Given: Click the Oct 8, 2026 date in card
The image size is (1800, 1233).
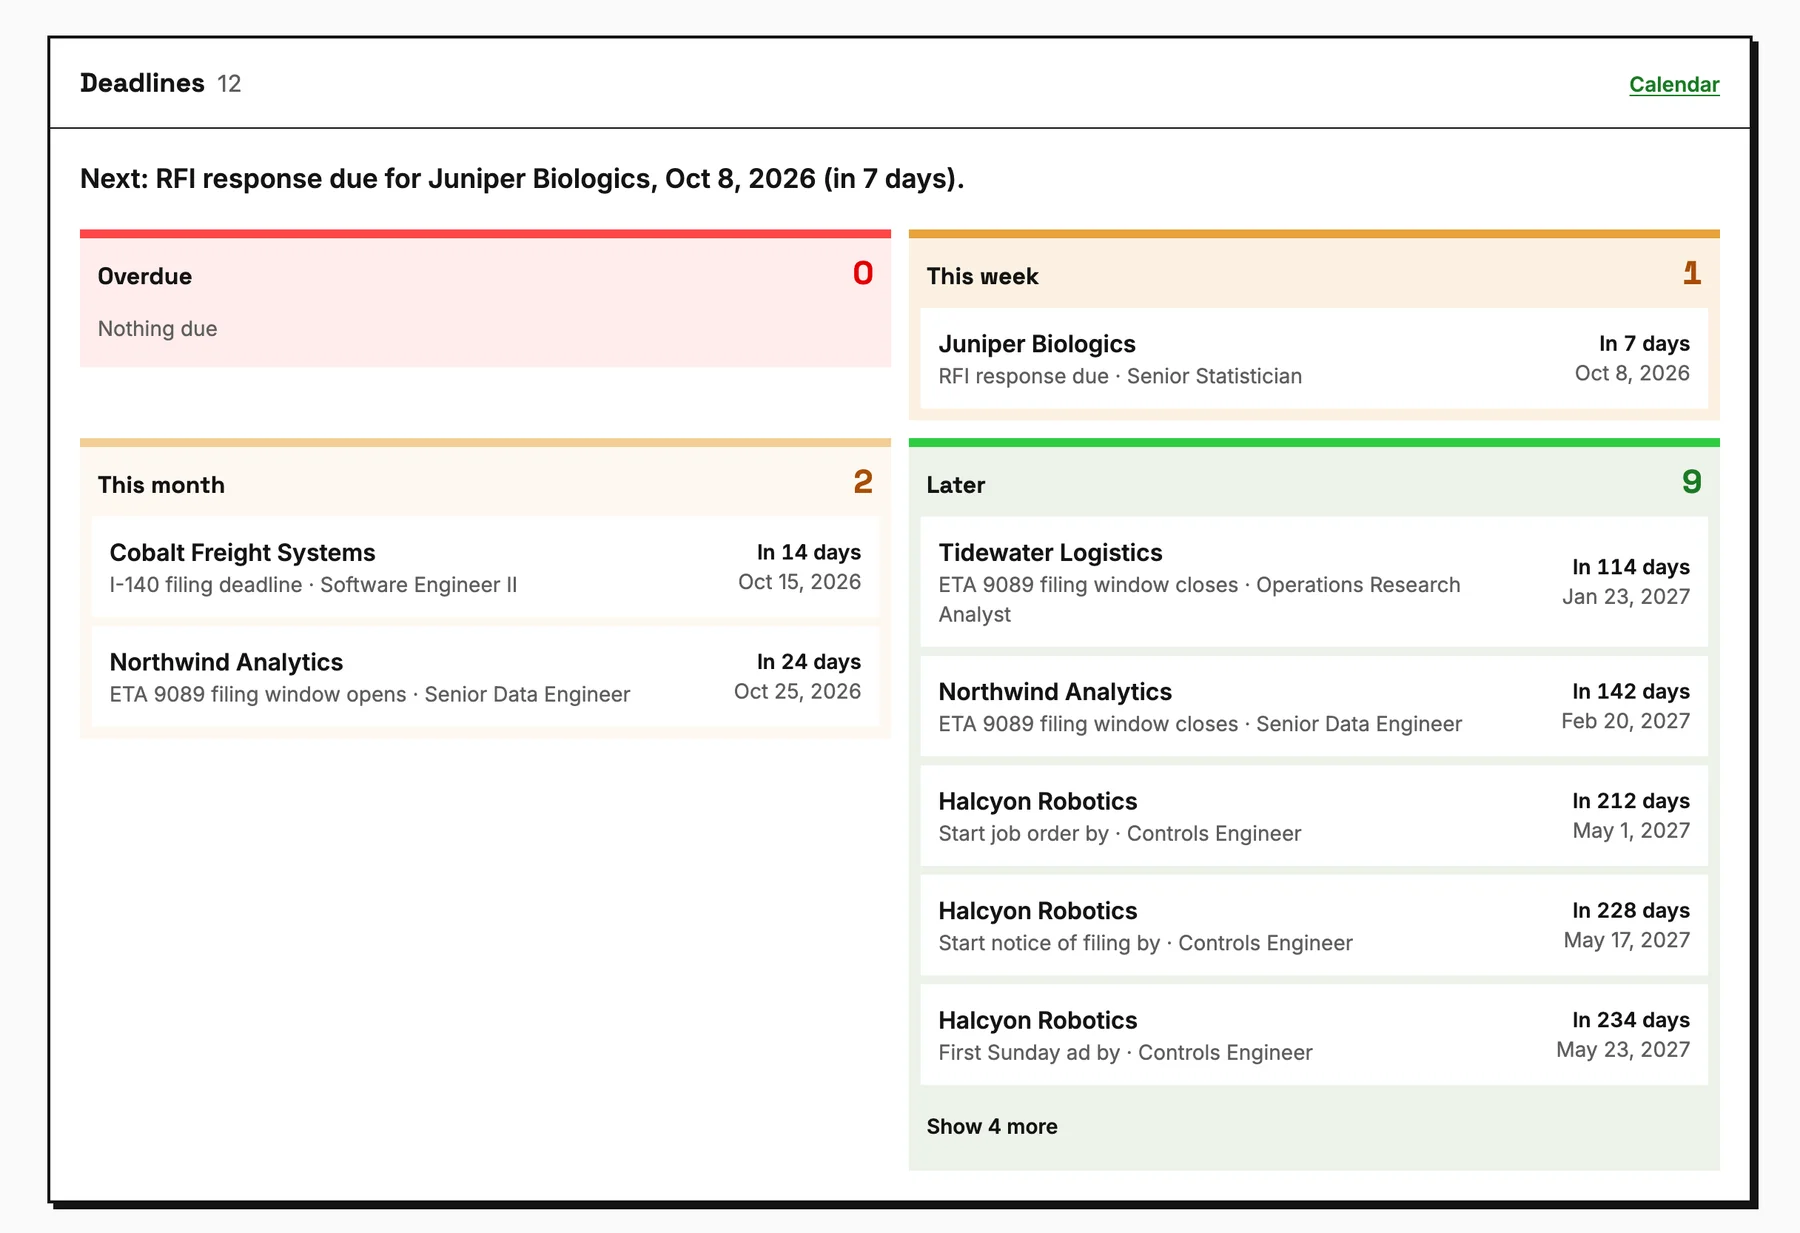Looking at the screenshot, I should (1632, 373).
